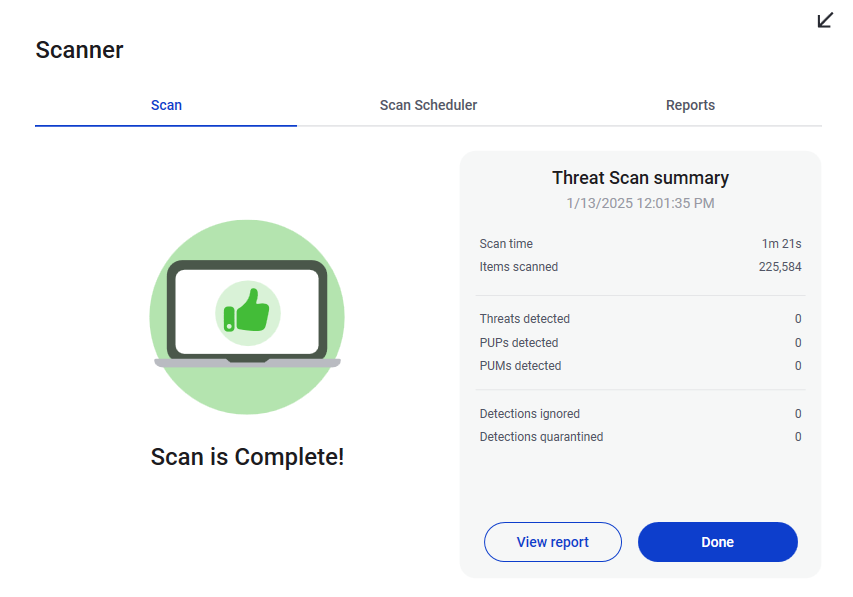The image size is (853, 597).
Task: Click the Threats detected row label
Action: pos(525,319)
